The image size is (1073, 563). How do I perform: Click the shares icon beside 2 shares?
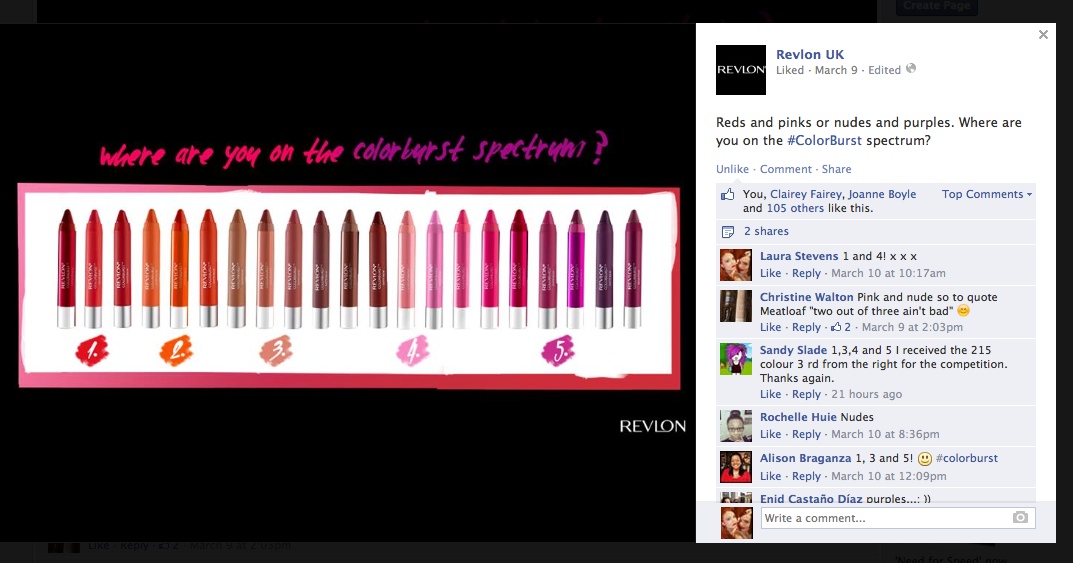pyautogui.click(x=728, y=232)
